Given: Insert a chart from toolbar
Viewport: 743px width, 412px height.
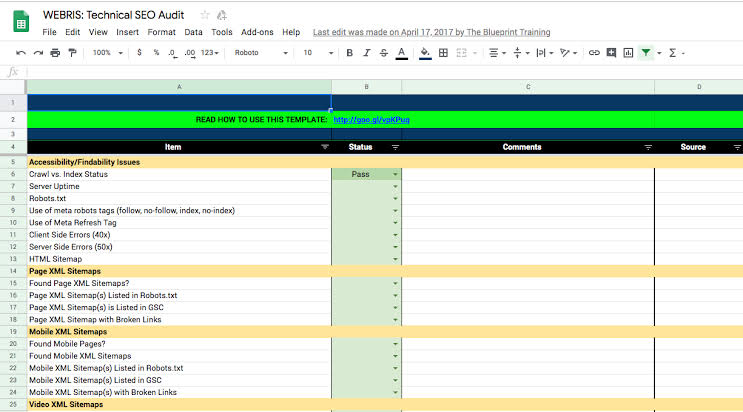Looking at the screenshot, I should click(628, 53).
